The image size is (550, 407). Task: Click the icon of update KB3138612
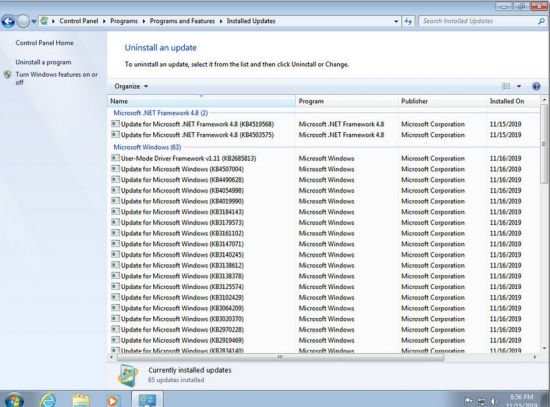point(115,265)
